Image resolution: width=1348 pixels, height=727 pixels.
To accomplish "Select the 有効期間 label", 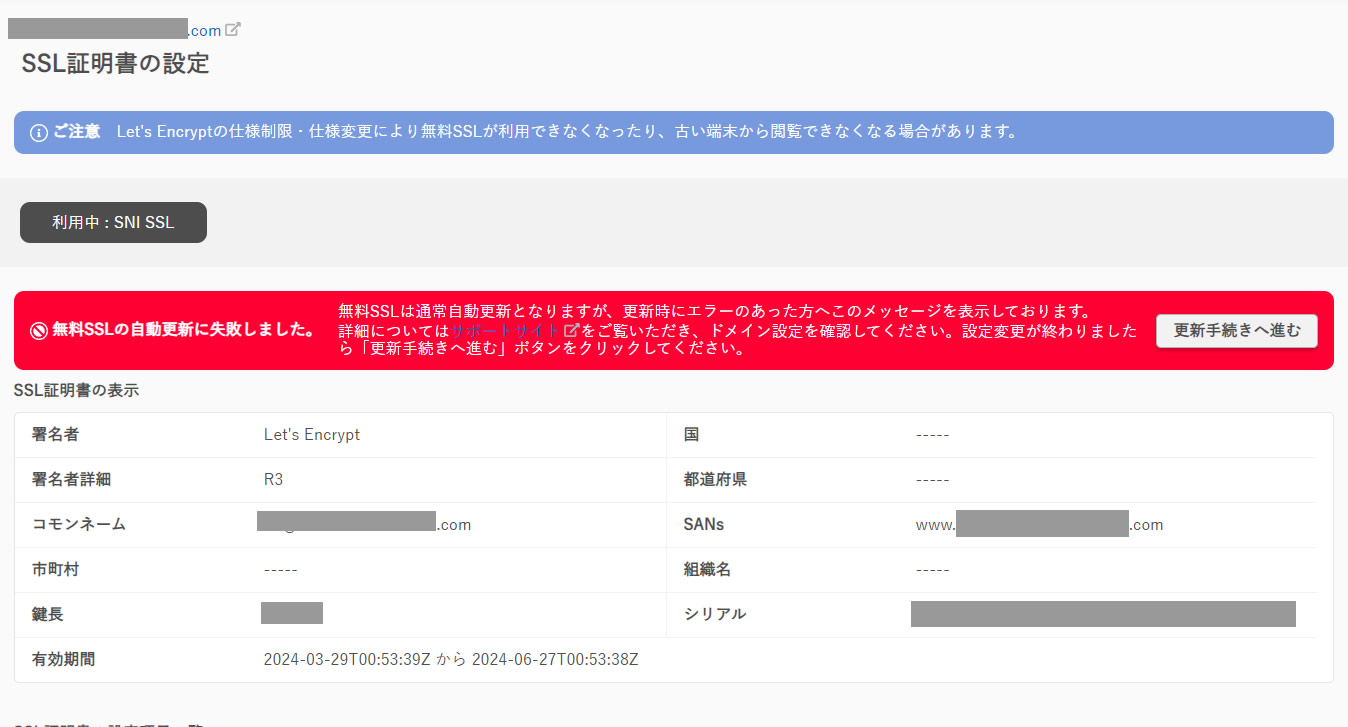I will click(63, 660).
